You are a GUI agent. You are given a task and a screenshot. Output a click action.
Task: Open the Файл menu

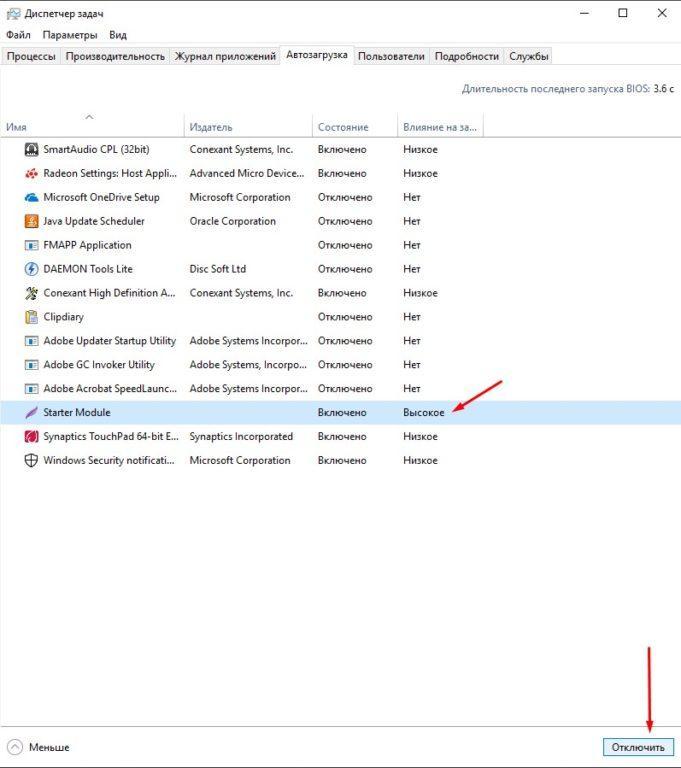pos(18,35)
